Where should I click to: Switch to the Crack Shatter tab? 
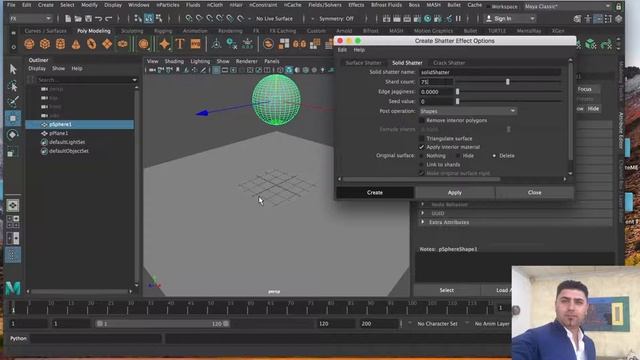coord(449,63)
